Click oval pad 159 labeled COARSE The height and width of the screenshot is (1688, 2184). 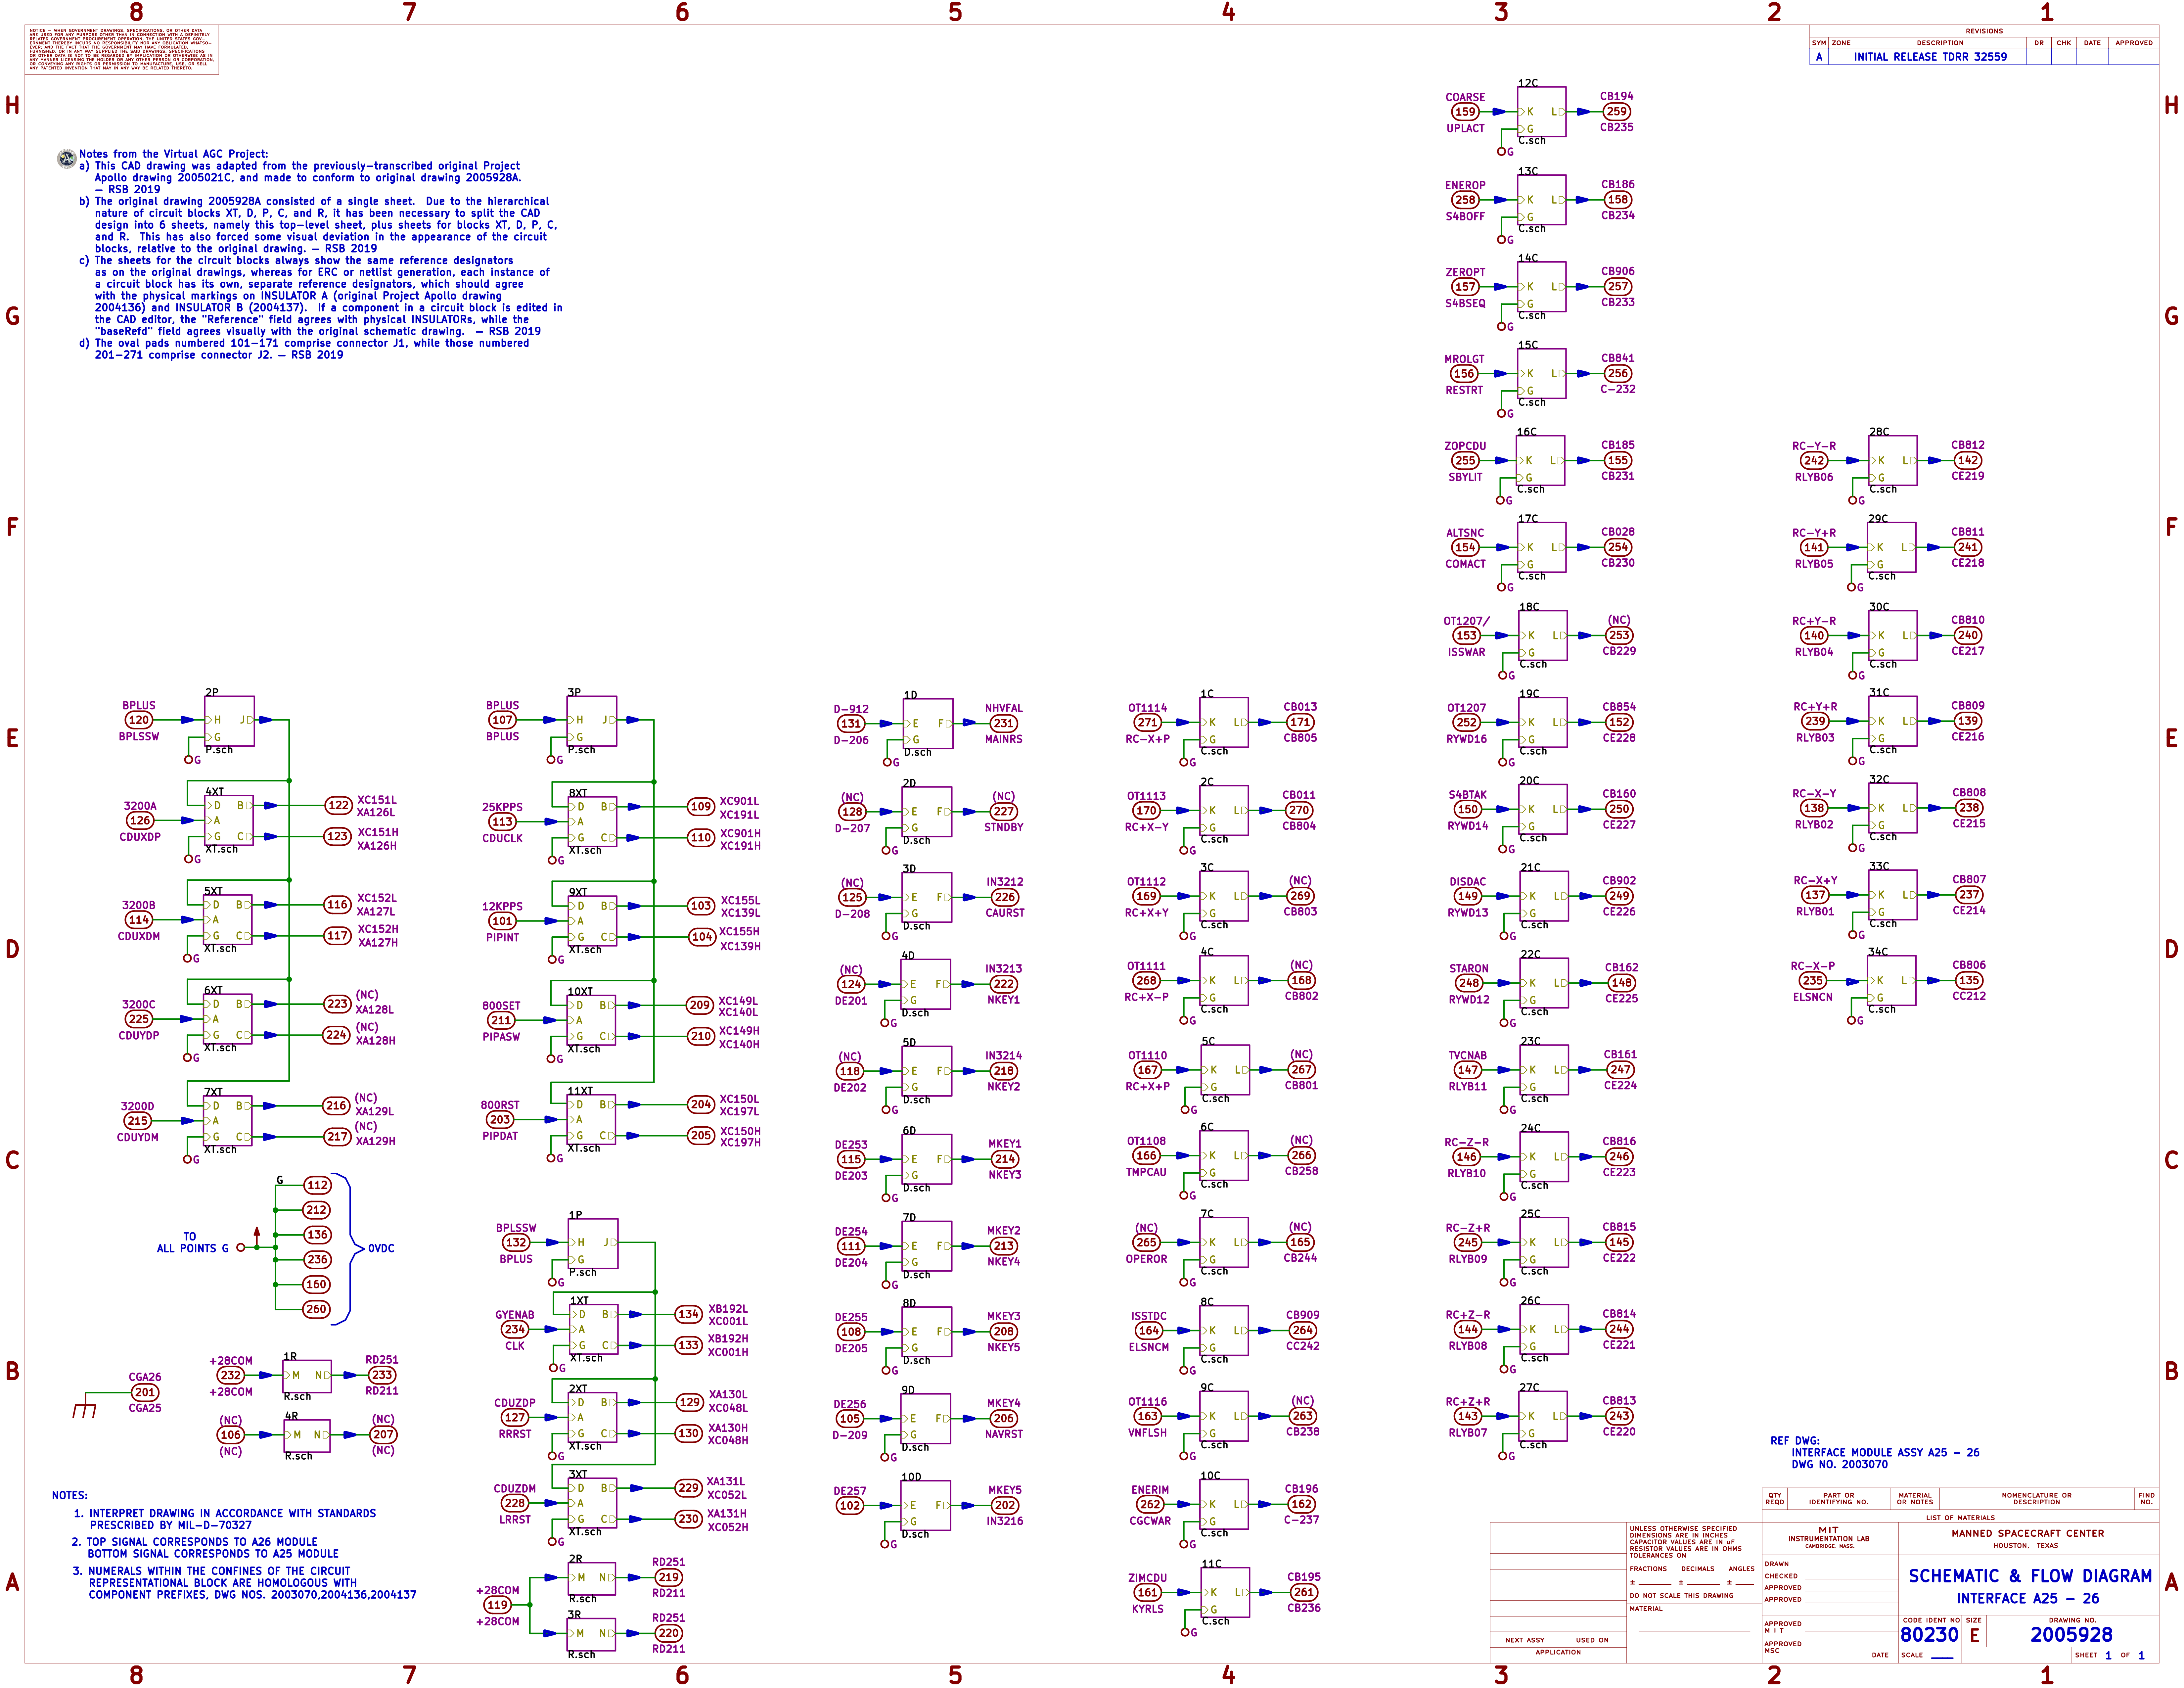(1465, 112)
